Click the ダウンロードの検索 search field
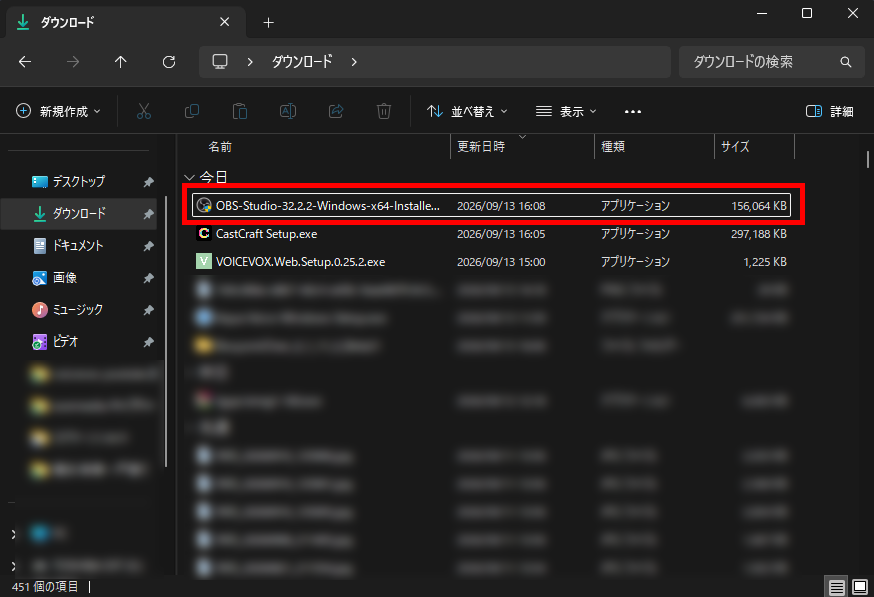The height and width of the screenshot is (597, 874). 771,62
